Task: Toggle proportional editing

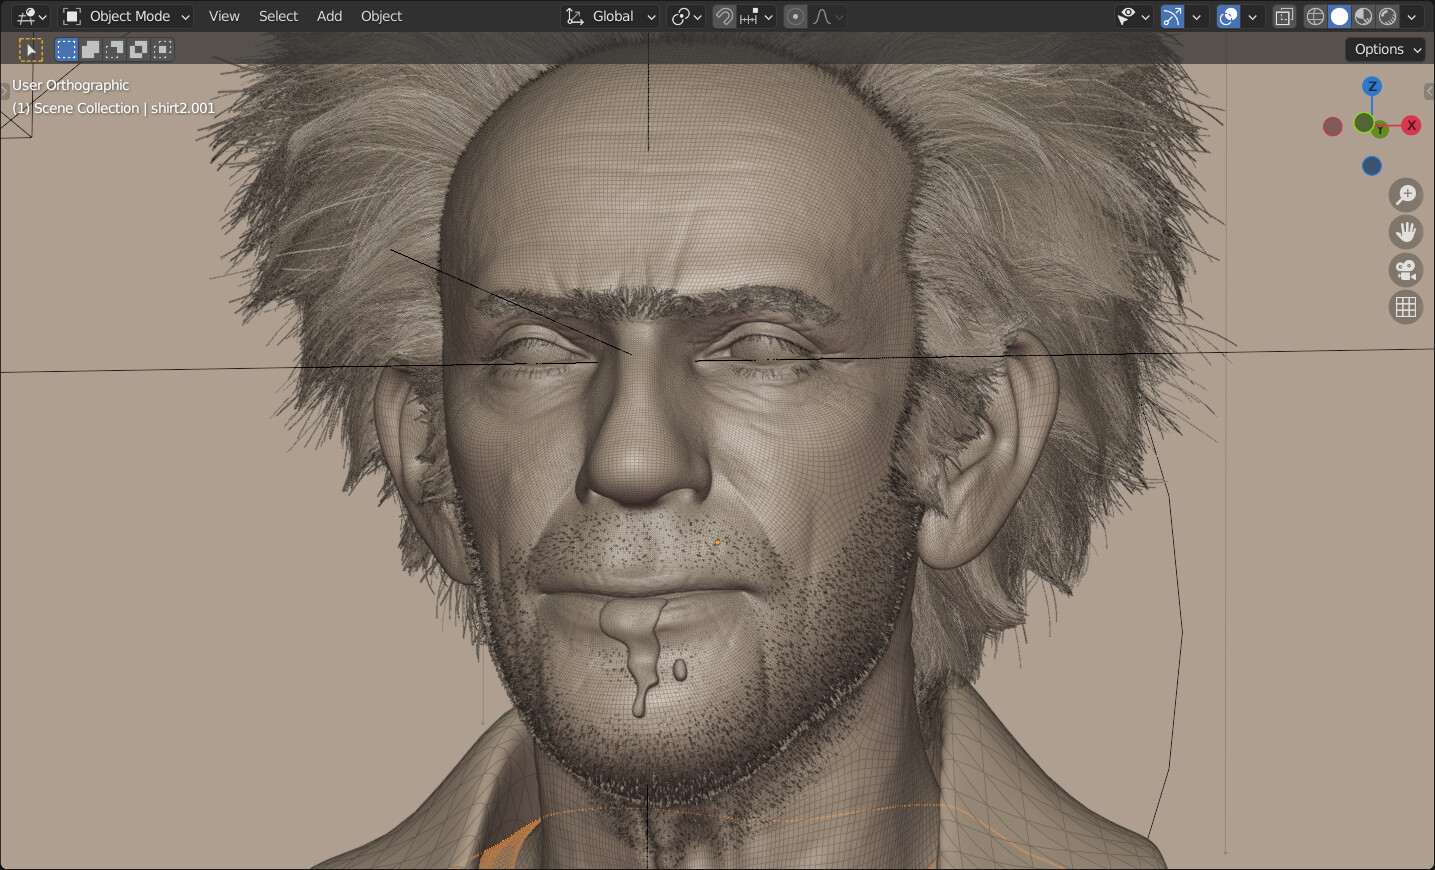Action: coord(795,16)
